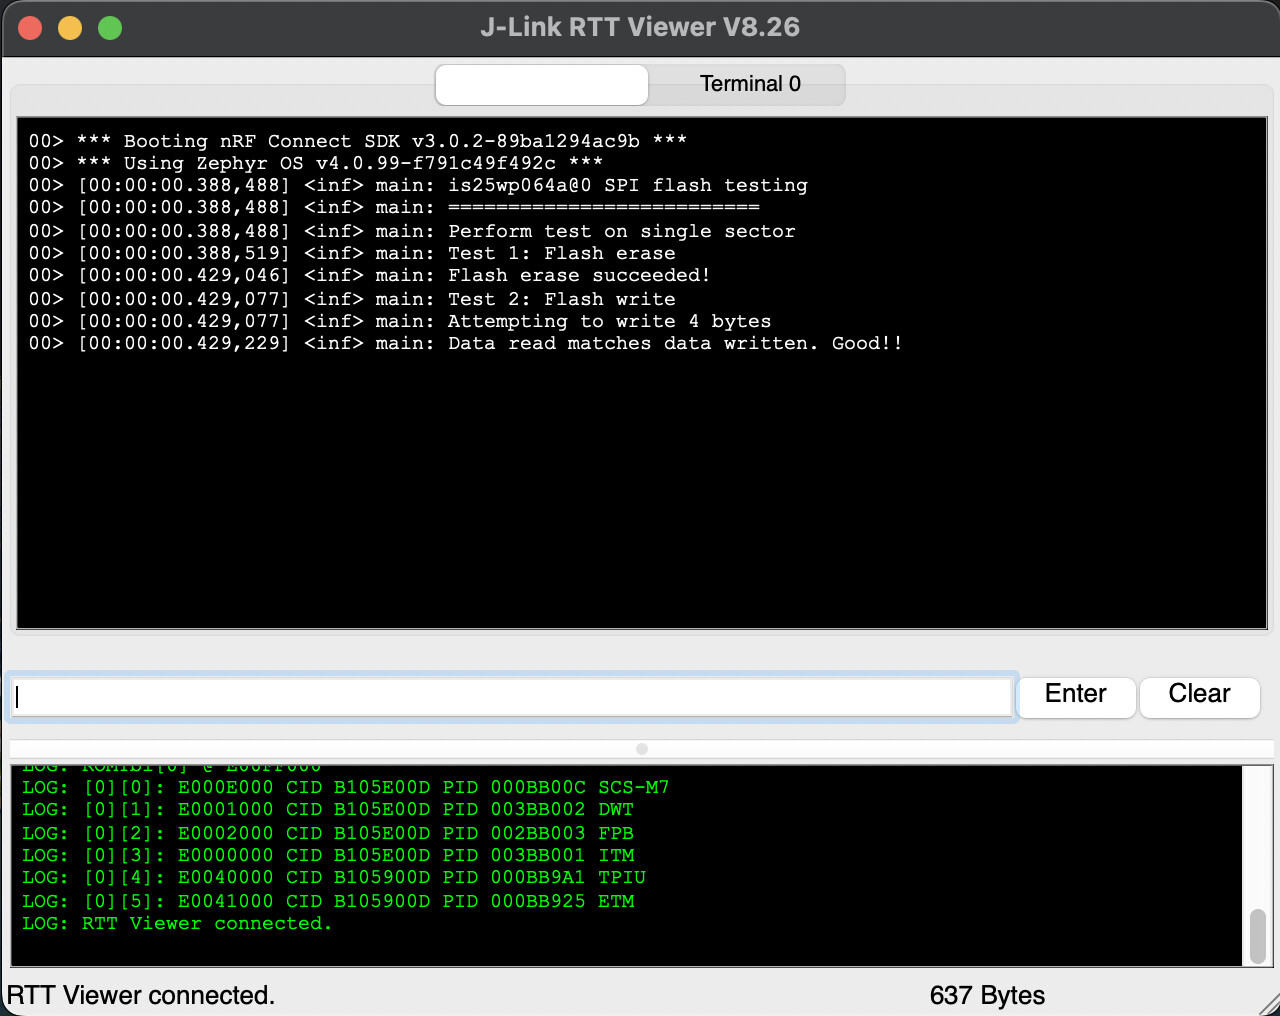Click the 637 Bytes counter in status bar
Image resolution: width=1280 pixels, height=1016 pixels.
pos(986,996)
